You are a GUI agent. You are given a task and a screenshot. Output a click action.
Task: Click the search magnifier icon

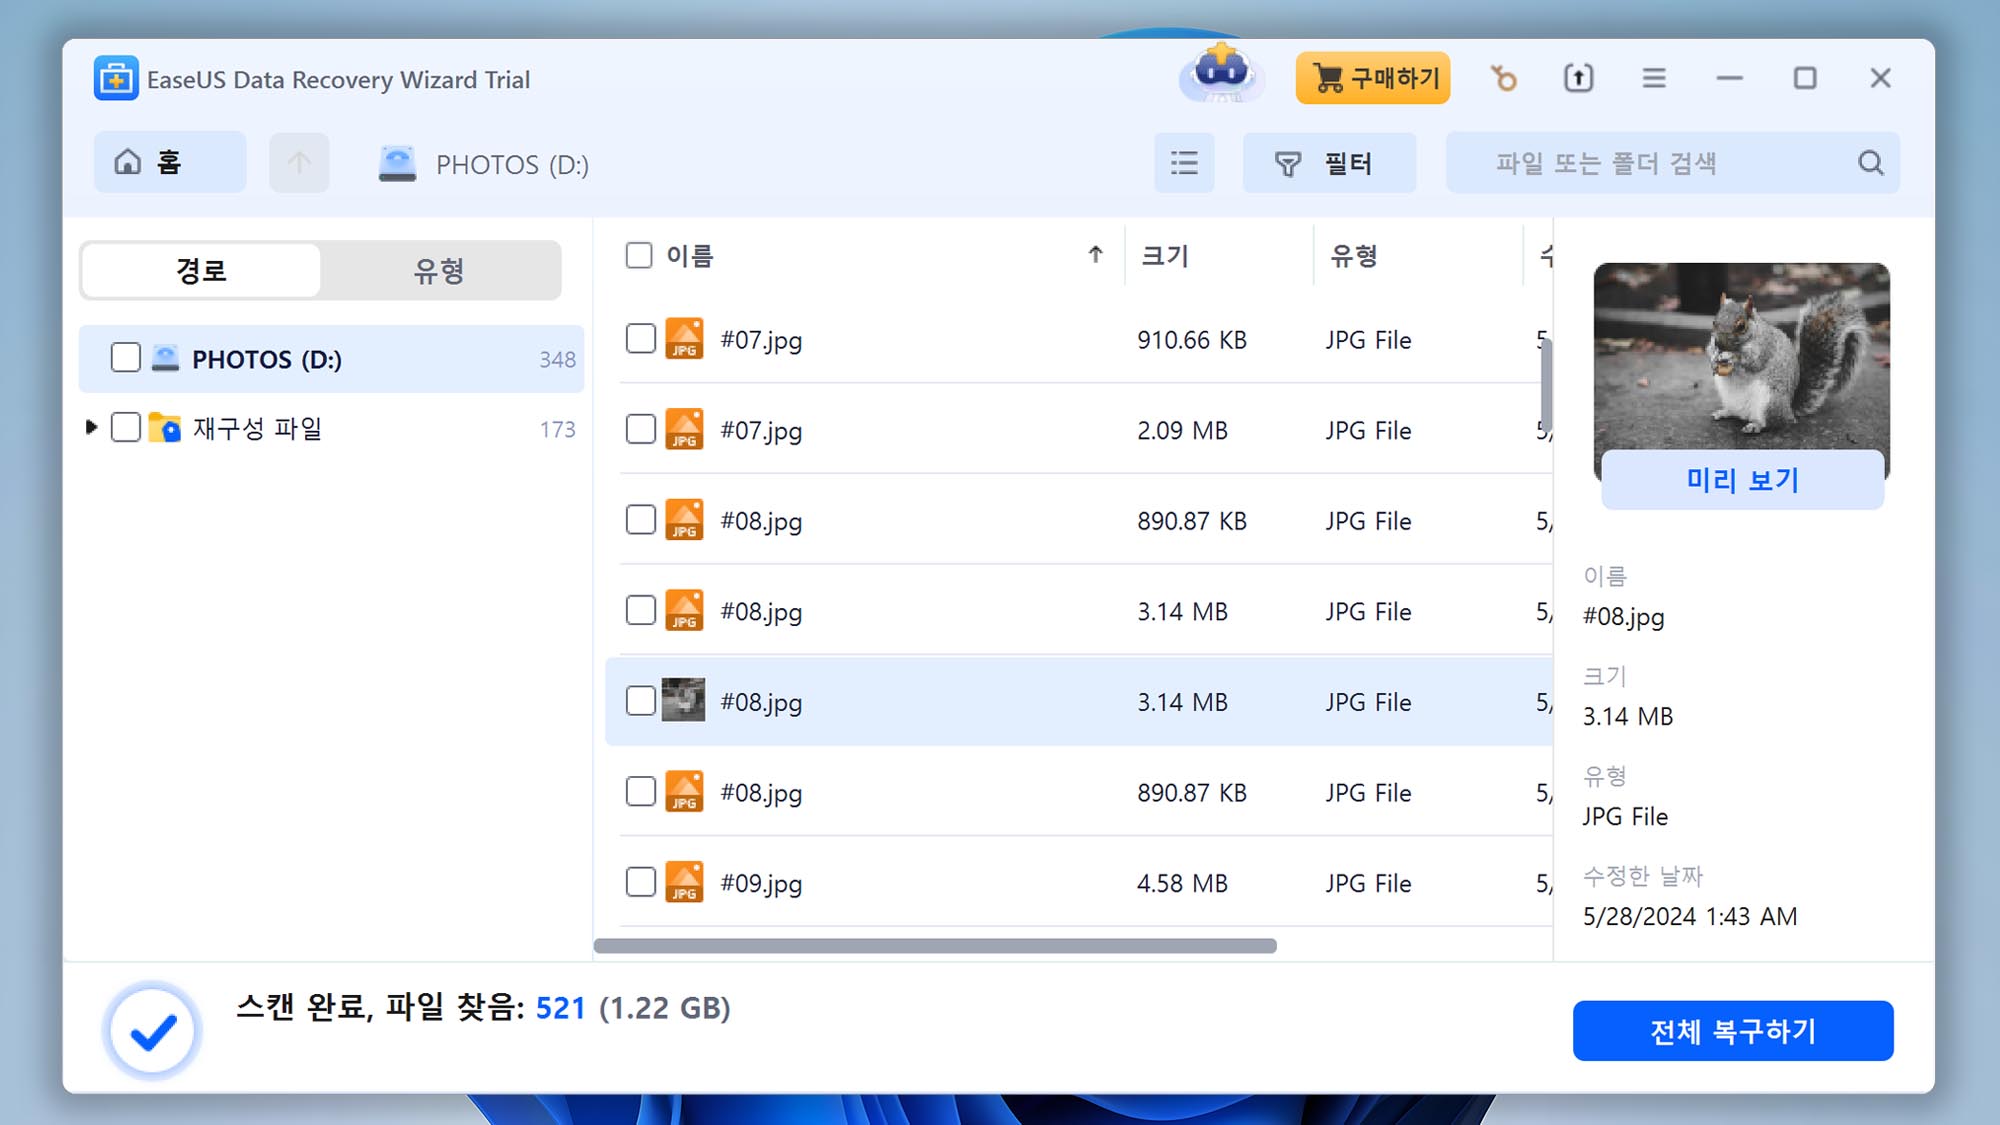(x=1869, y=163)
